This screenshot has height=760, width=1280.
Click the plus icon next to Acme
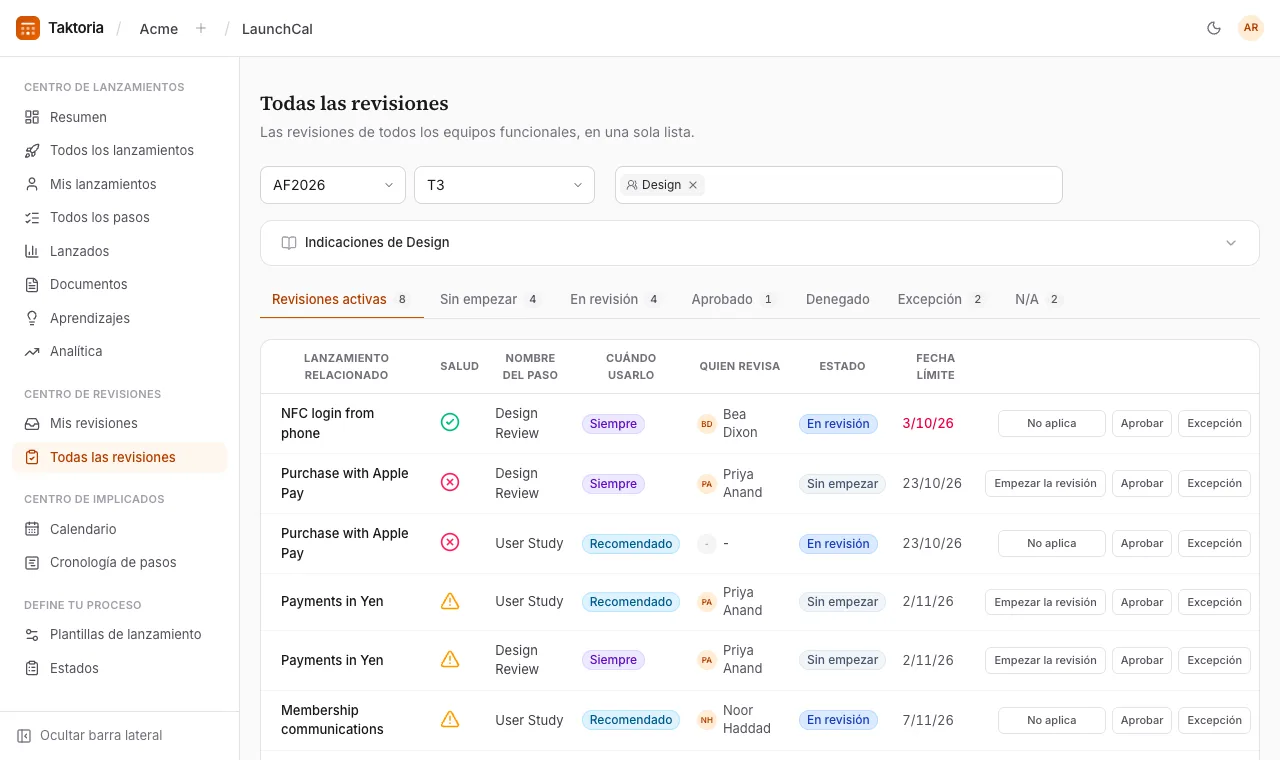(x=201, y=28)
